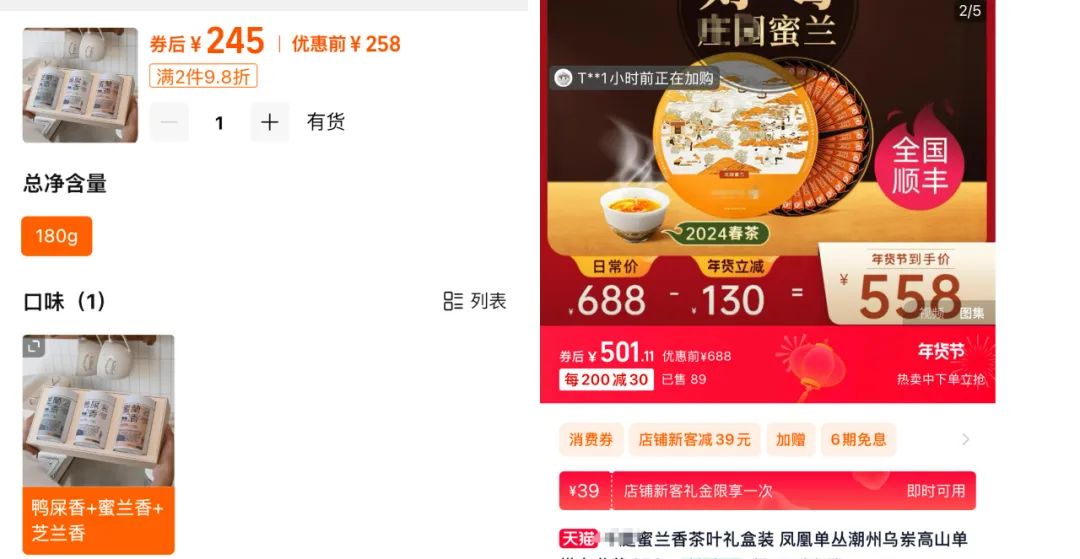Click the buyer avatar in the cart notification

(x=563, y=78)
